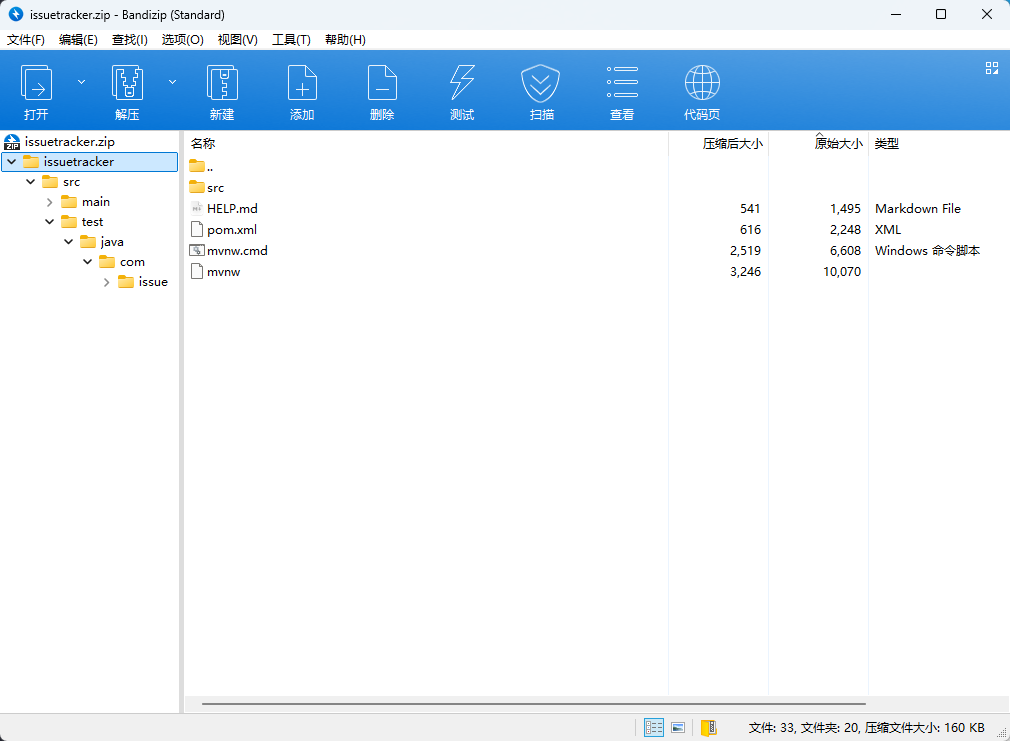
Task: Open the View (视图) menu
Action: click(x=238, y=40)
